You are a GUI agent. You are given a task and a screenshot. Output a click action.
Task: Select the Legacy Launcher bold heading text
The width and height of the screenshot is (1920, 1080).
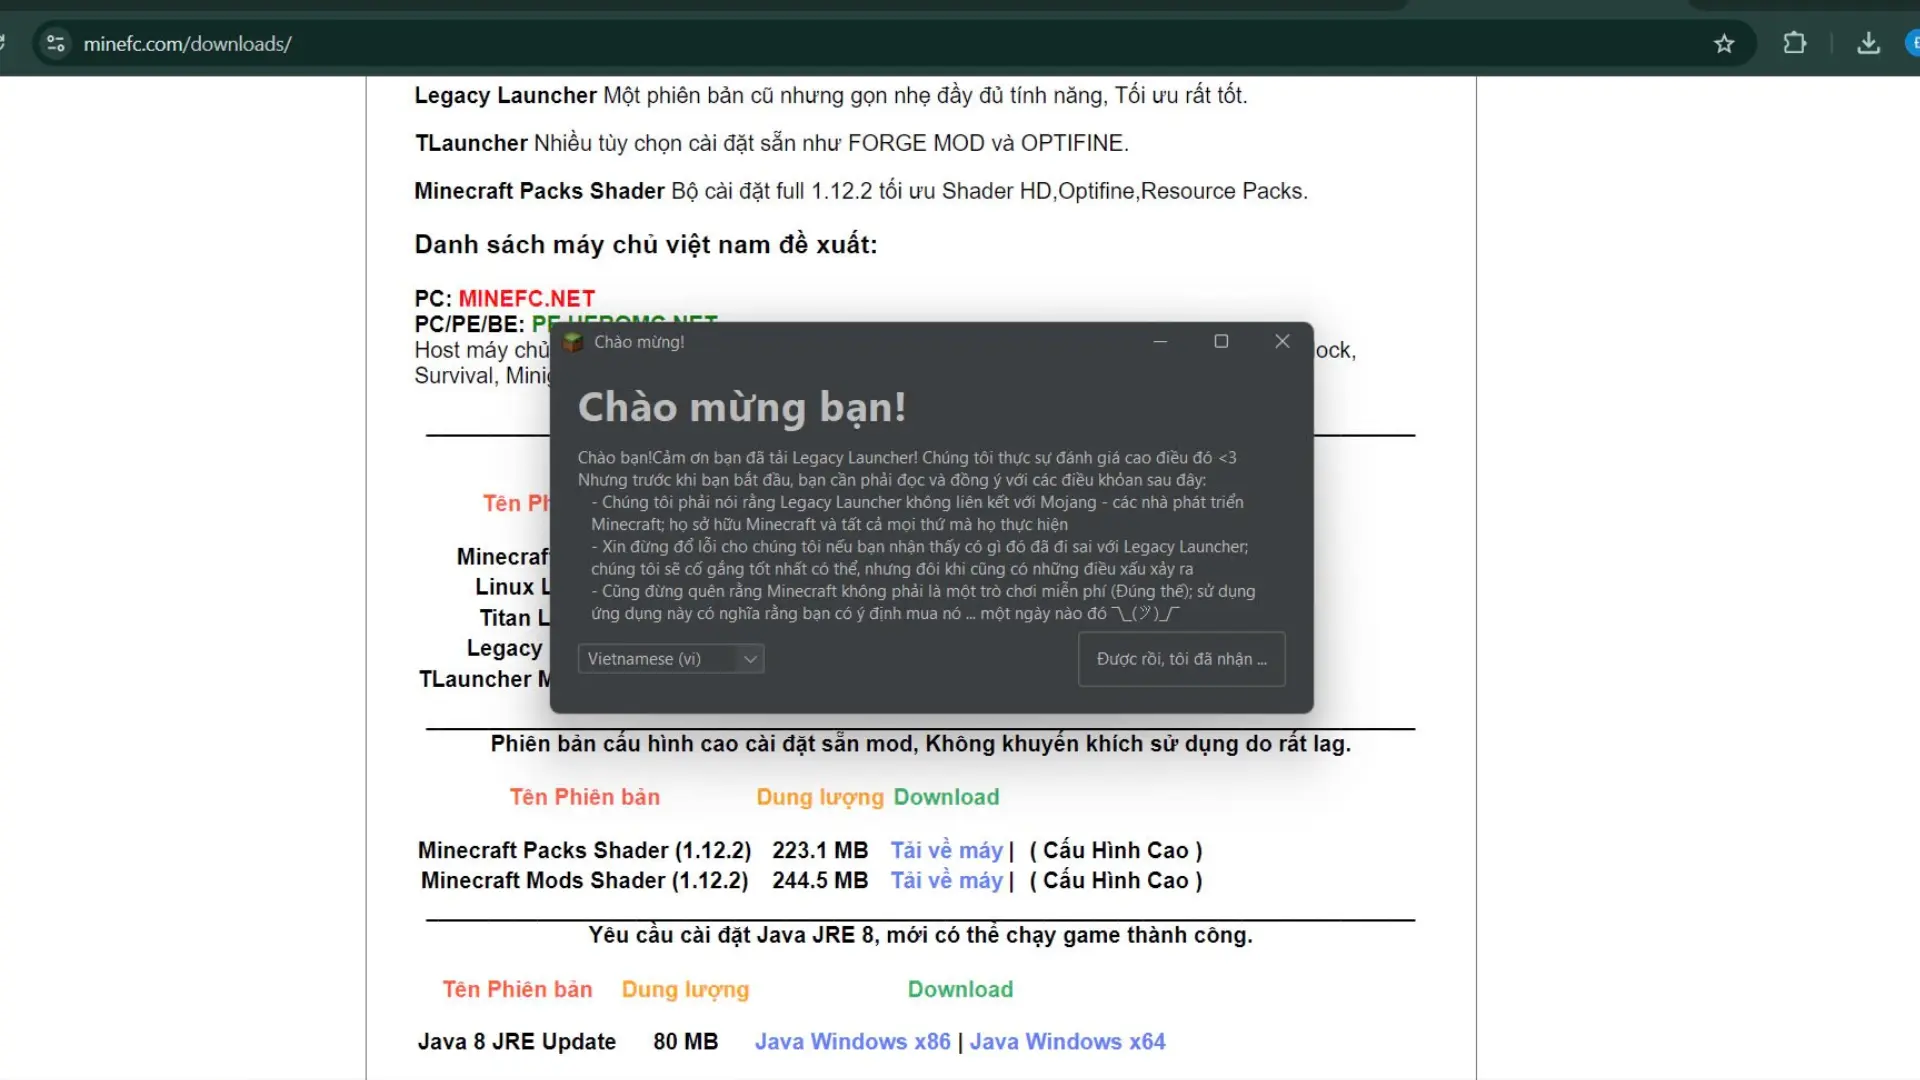coord(505,96)
